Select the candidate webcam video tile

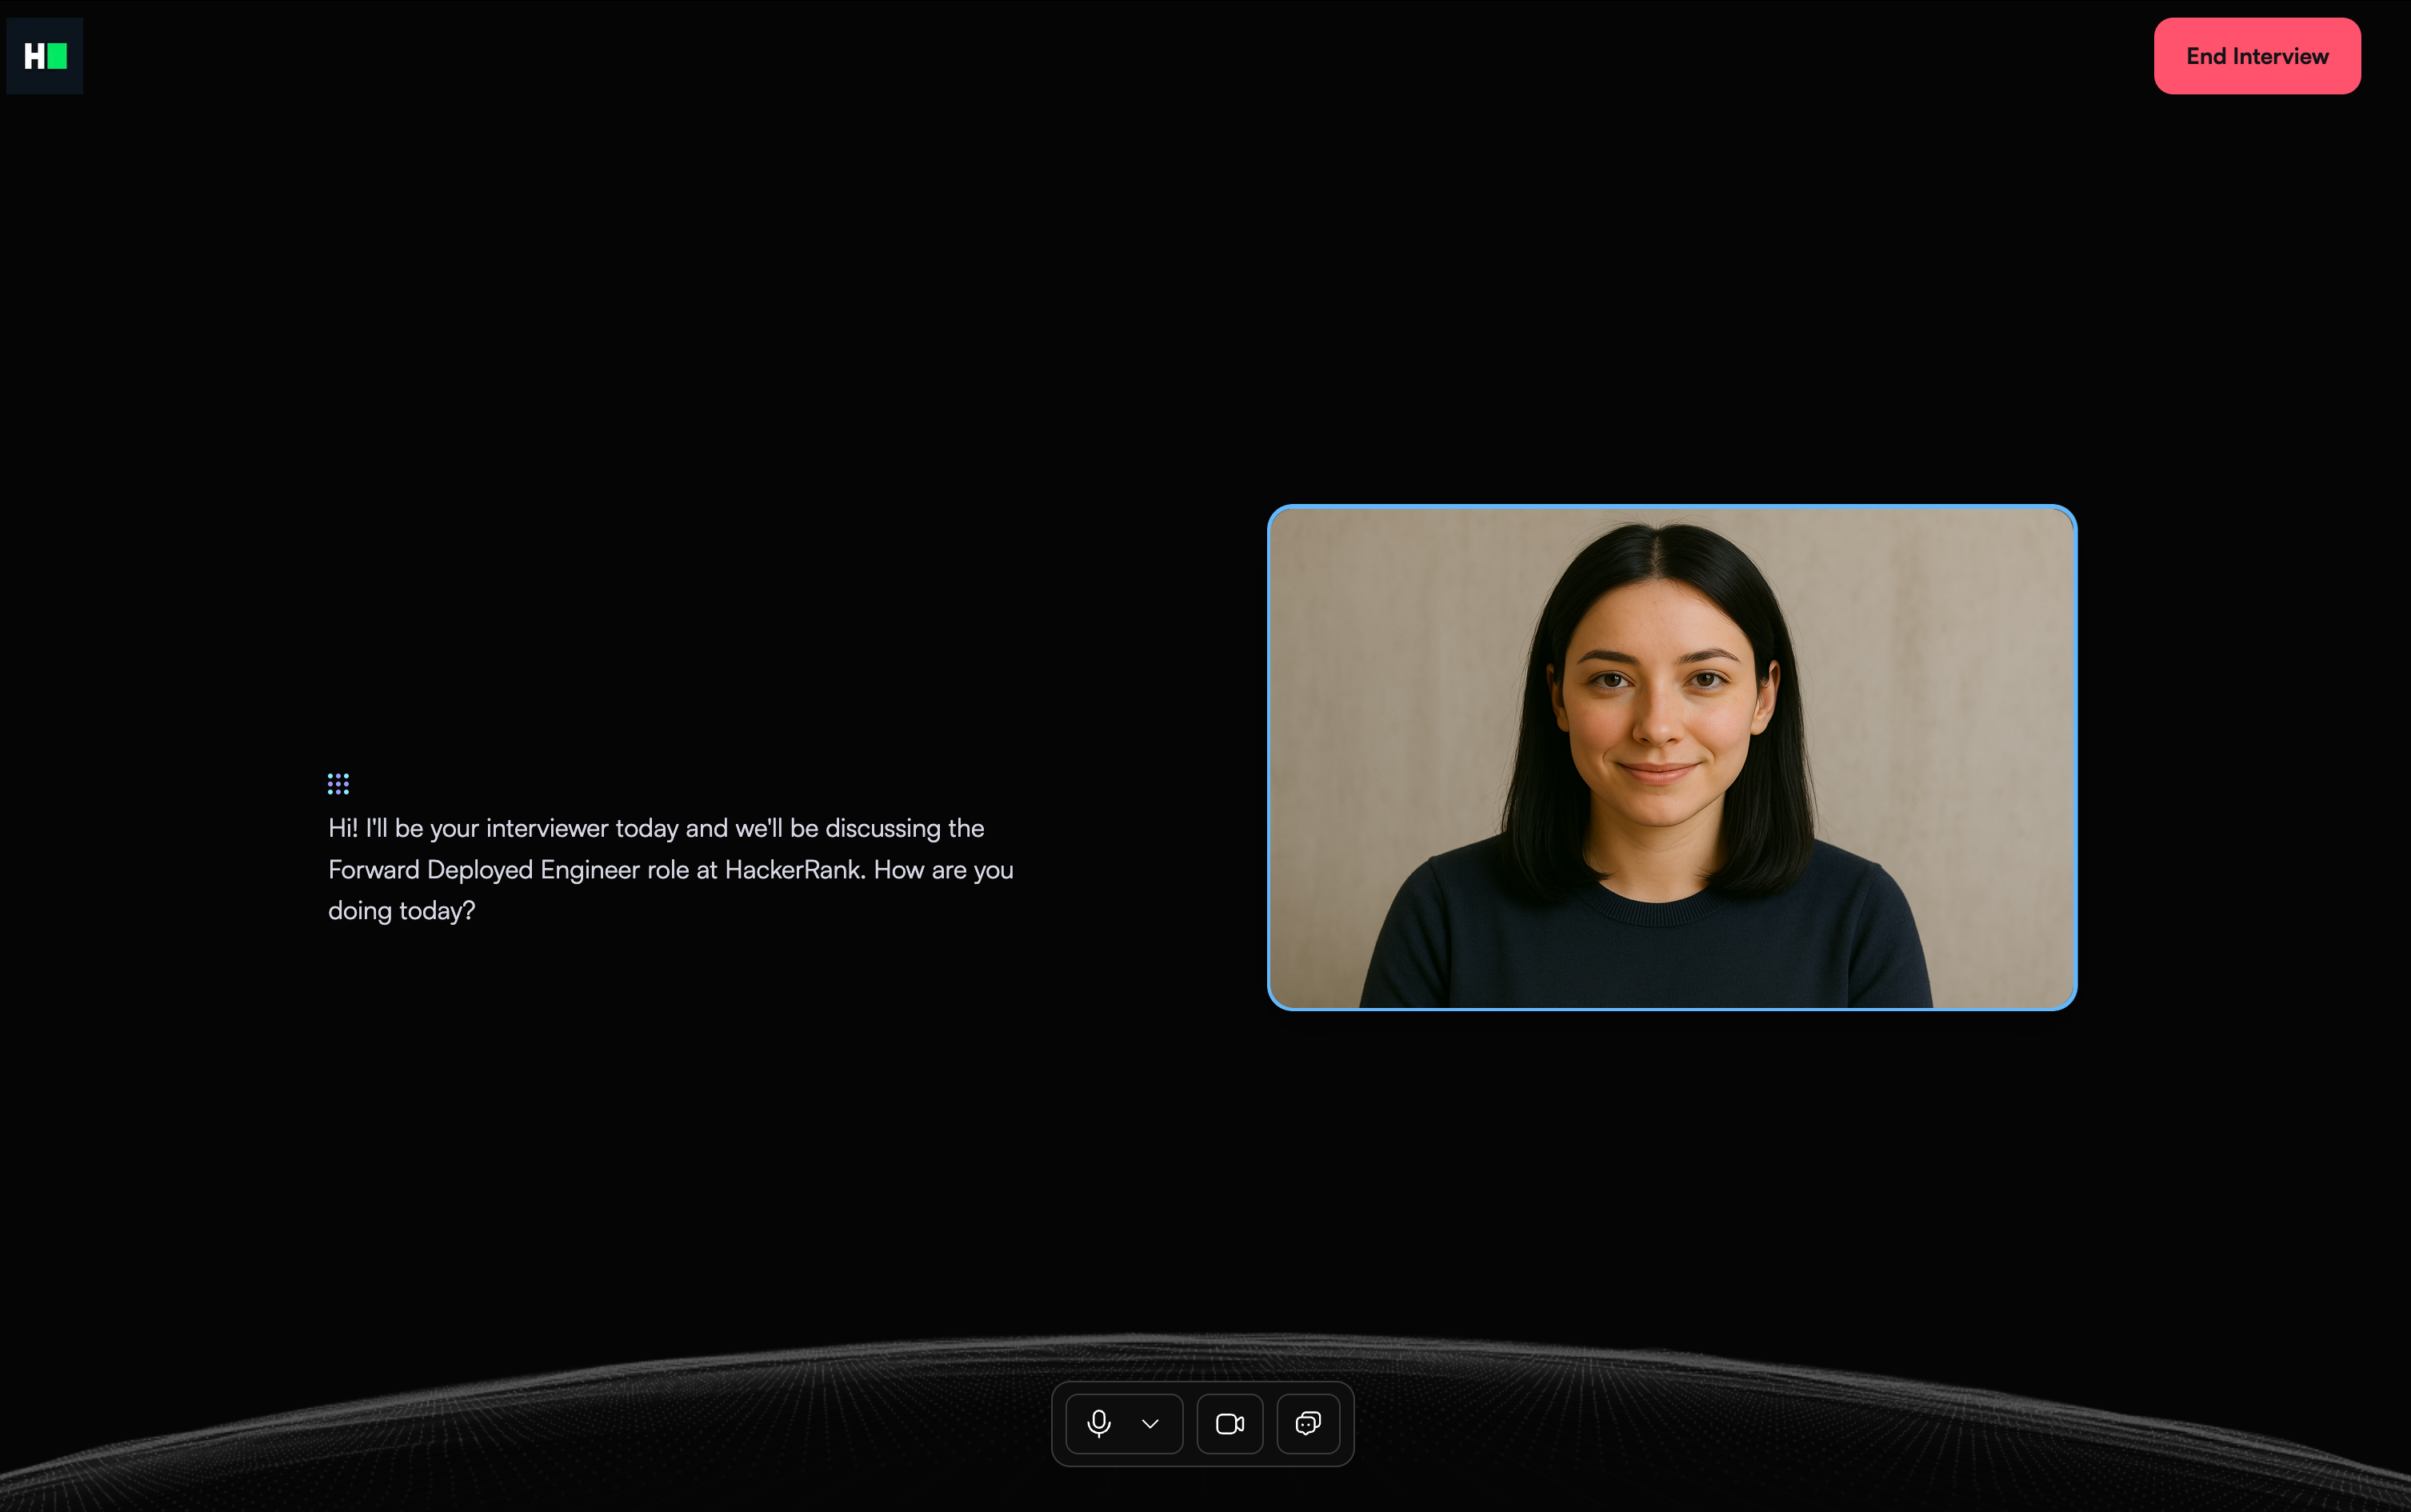[1671, 757]
